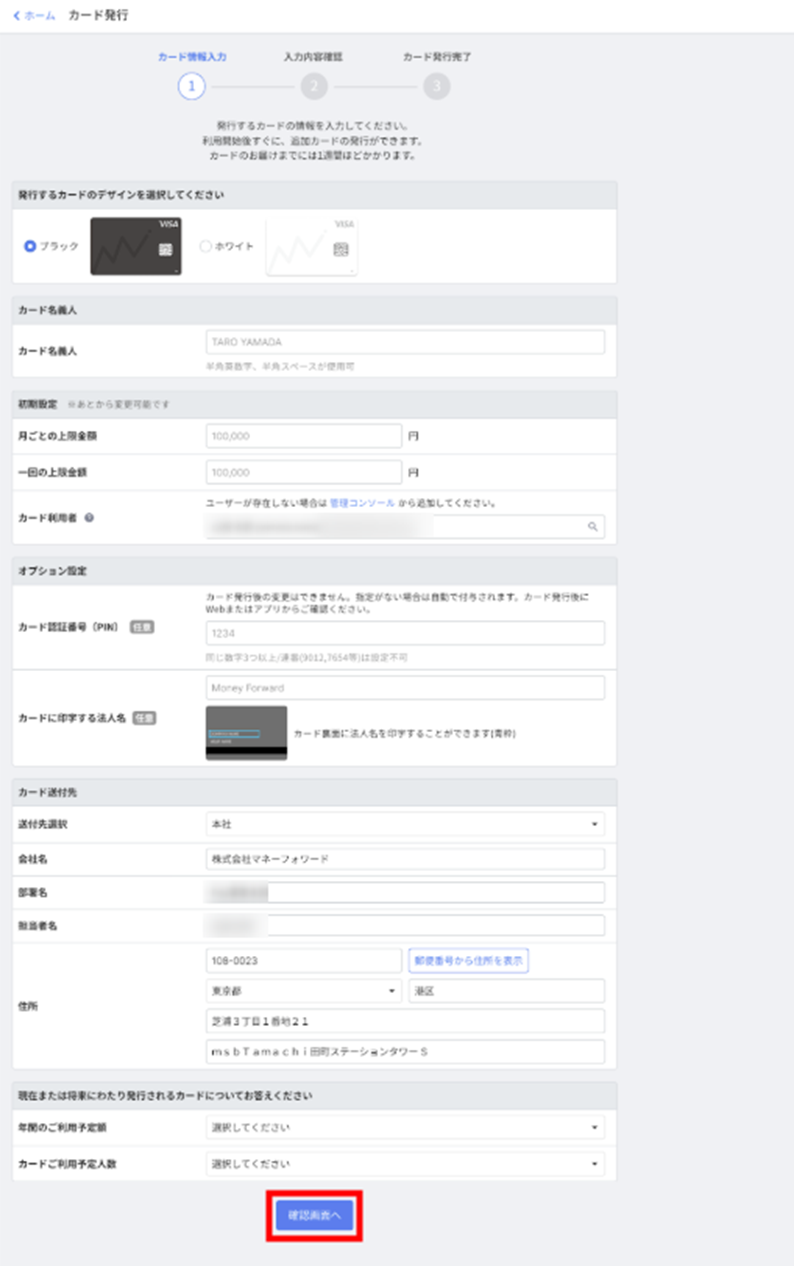Click the step 2 circle indicator
Viewport: 794px width, 1266px height.
tap(313, 87)
